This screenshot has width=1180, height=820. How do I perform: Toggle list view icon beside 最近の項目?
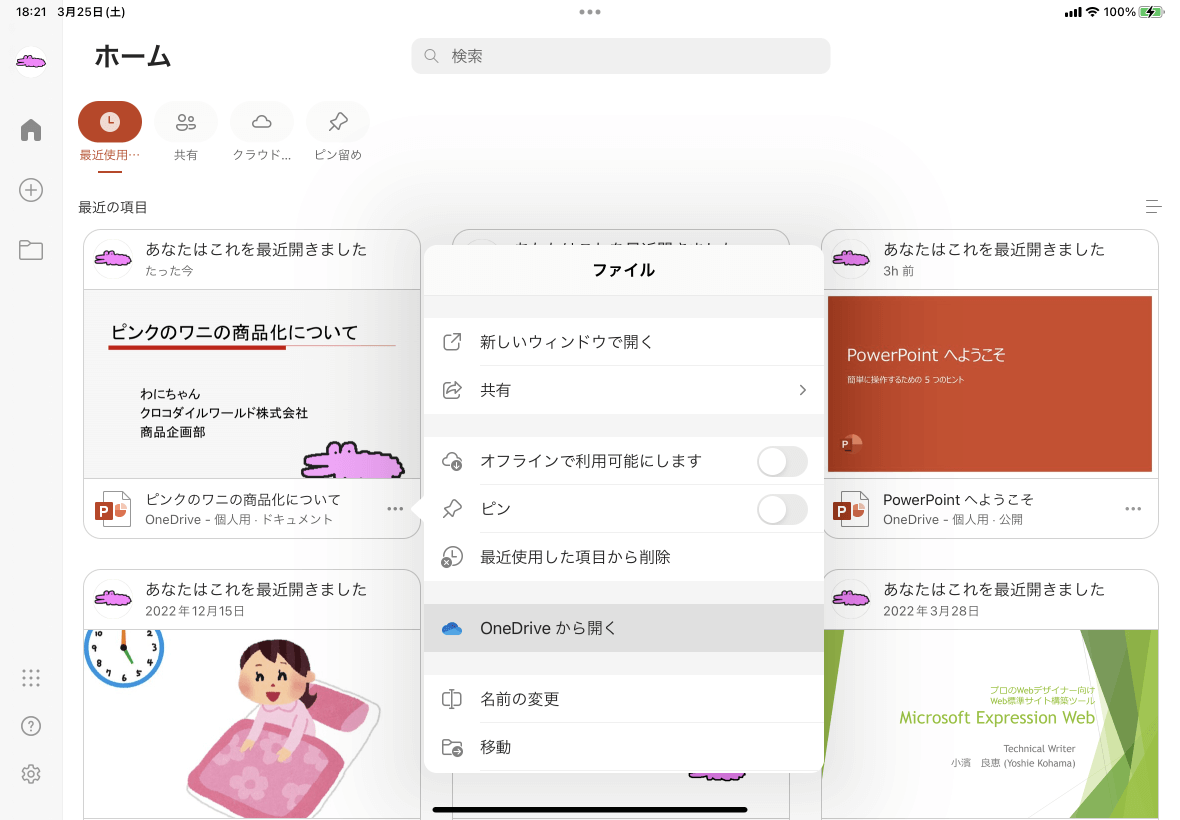[1153, 206]
